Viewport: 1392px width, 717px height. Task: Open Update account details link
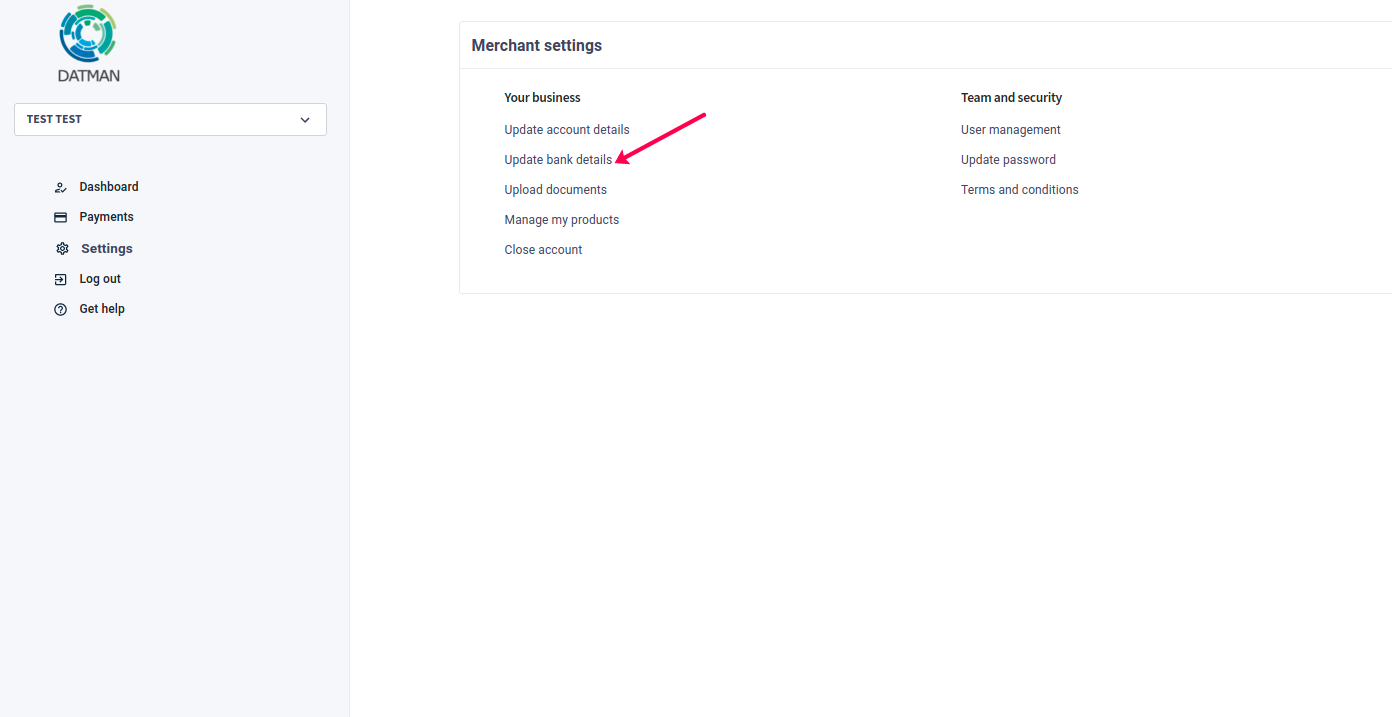click(x=567, y=130)
